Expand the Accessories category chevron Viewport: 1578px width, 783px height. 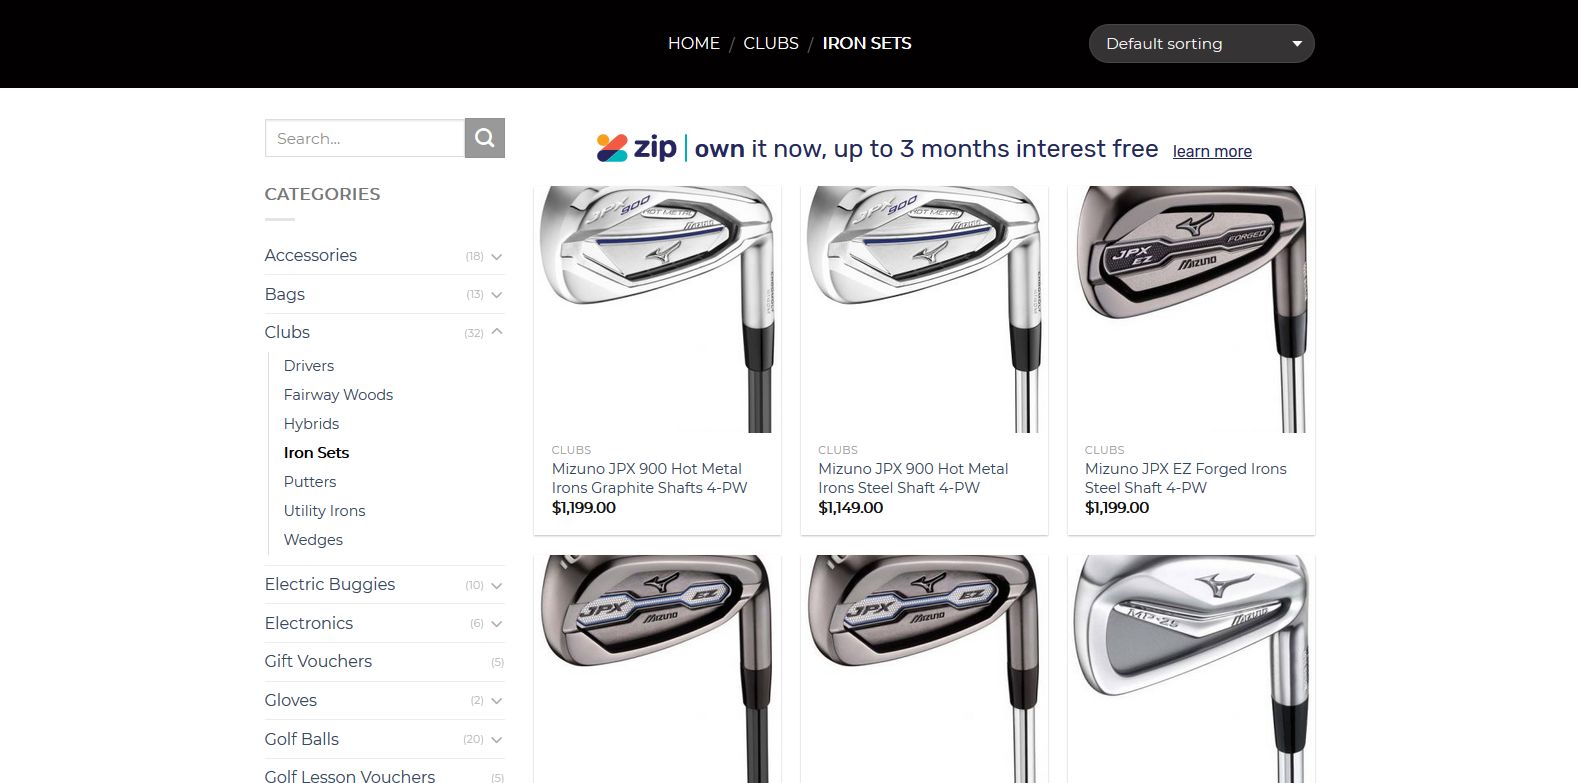[496, 256]
